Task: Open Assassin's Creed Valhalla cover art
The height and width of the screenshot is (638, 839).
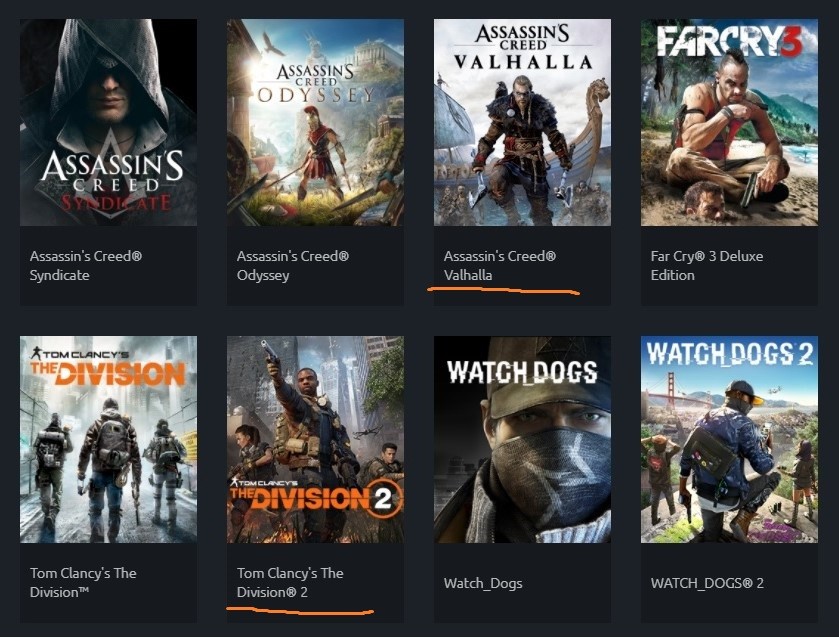Action: [522, 122]
